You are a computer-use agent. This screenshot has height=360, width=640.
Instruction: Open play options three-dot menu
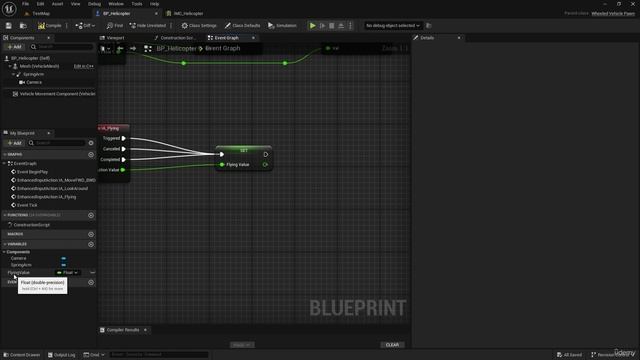350,26
